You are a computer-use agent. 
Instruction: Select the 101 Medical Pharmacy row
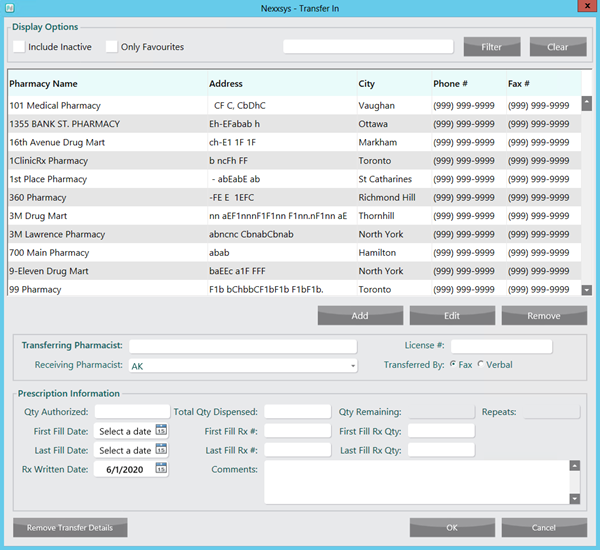294,105
